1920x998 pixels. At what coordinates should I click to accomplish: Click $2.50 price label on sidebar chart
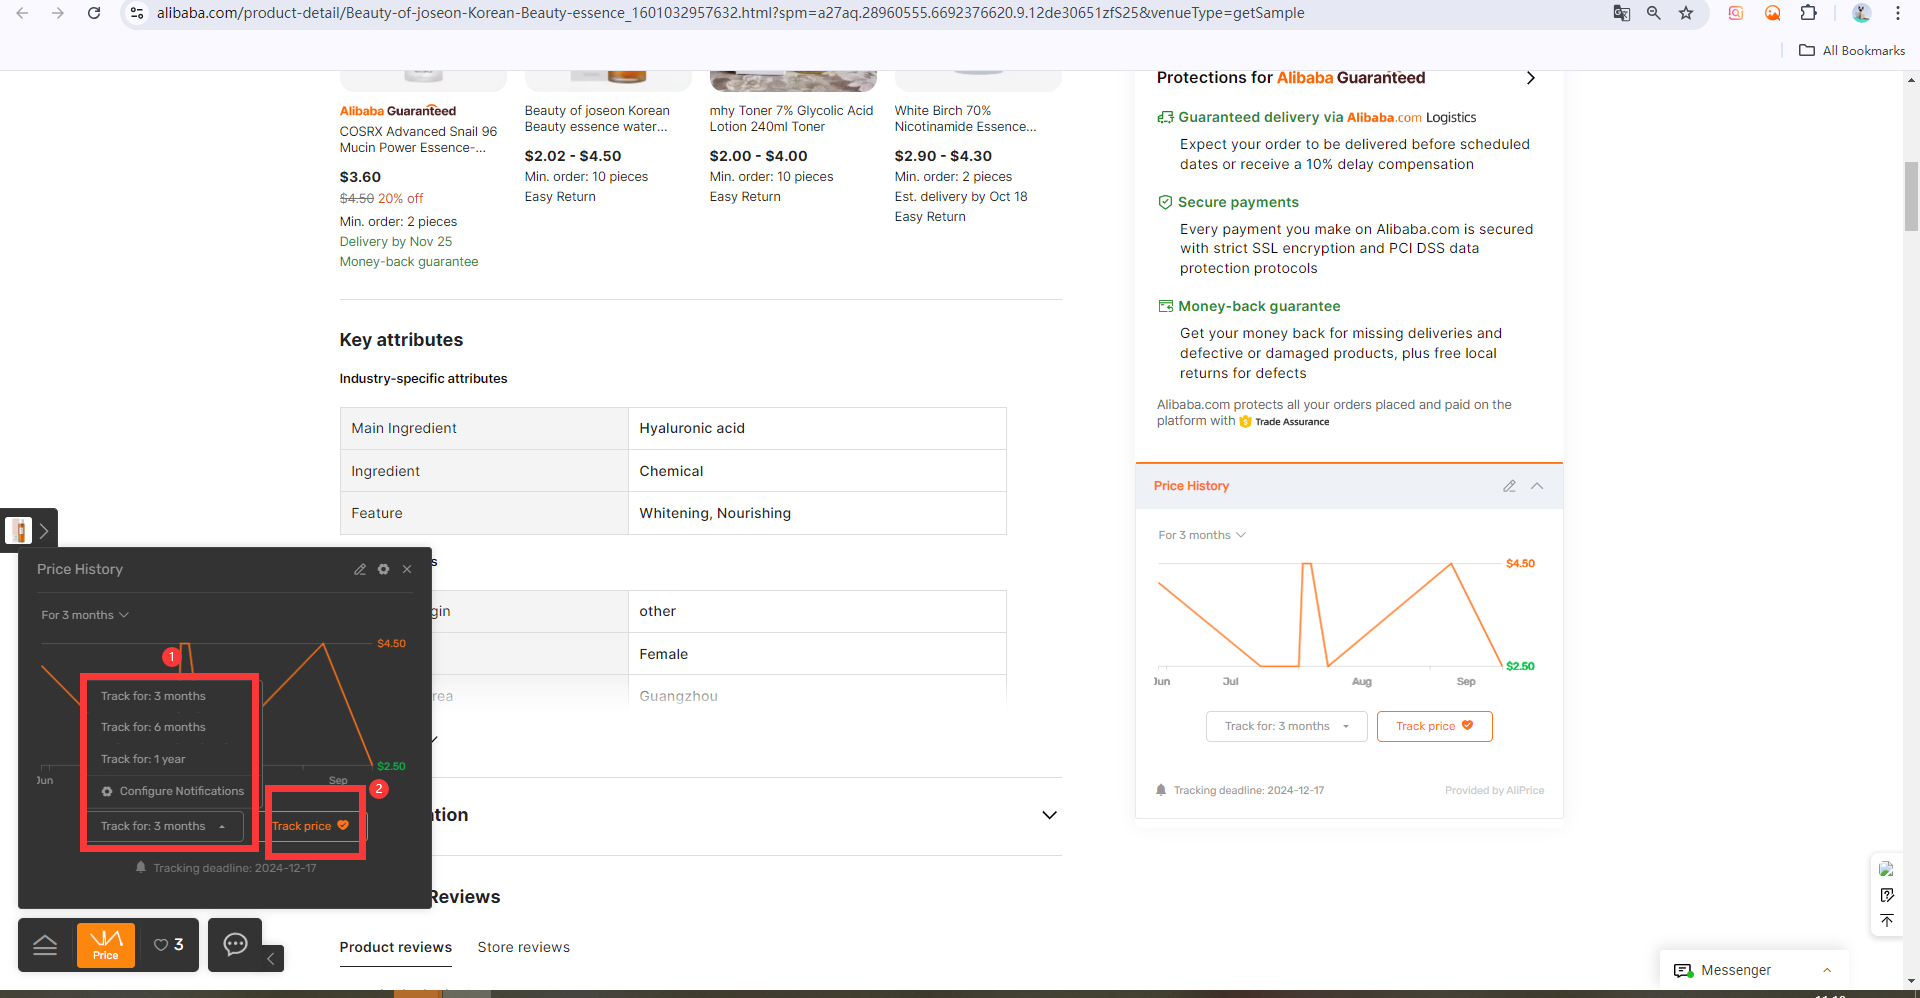pos(1520,666)
